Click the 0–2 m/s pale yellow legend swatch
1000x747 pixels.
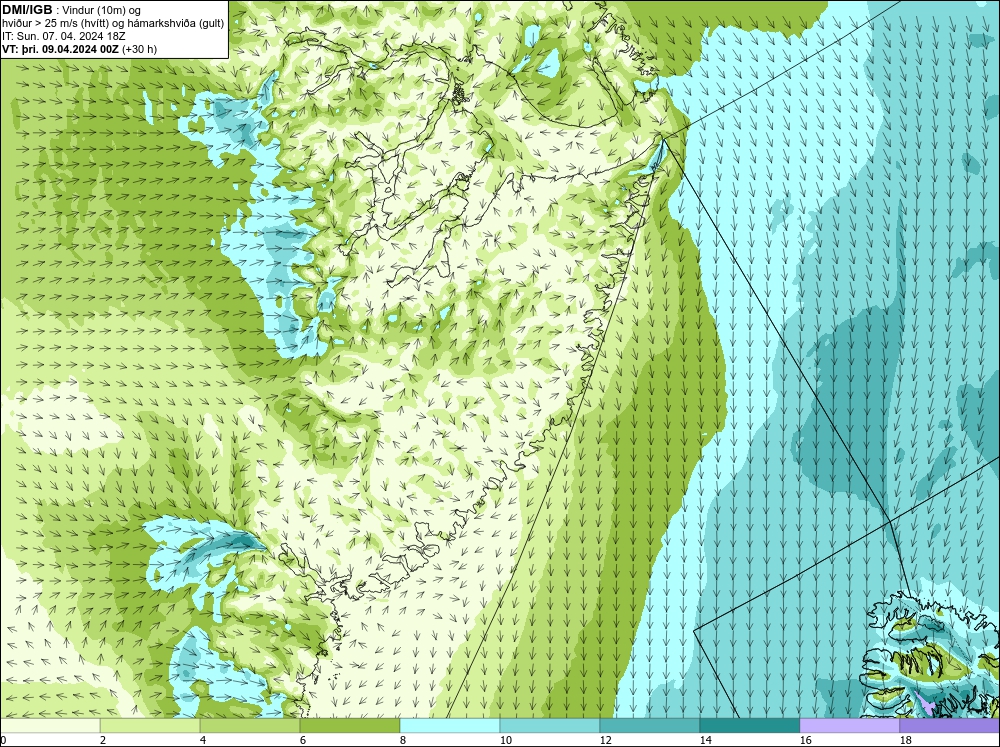[x=50, y=726]
